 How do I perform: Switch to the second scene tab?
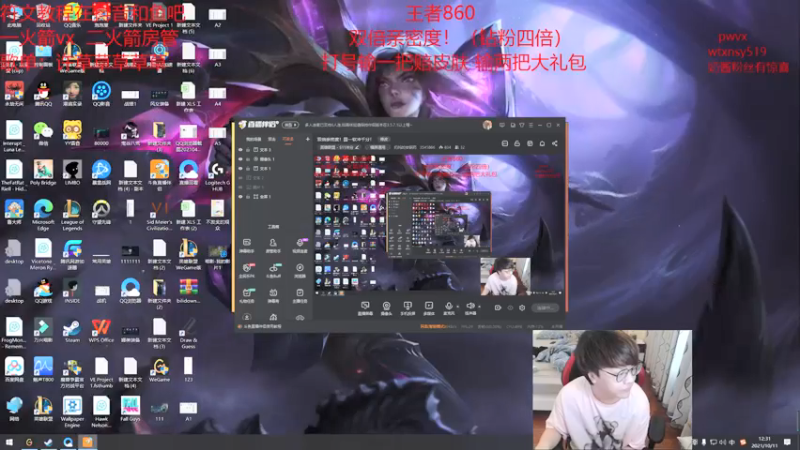coord(272,139)
